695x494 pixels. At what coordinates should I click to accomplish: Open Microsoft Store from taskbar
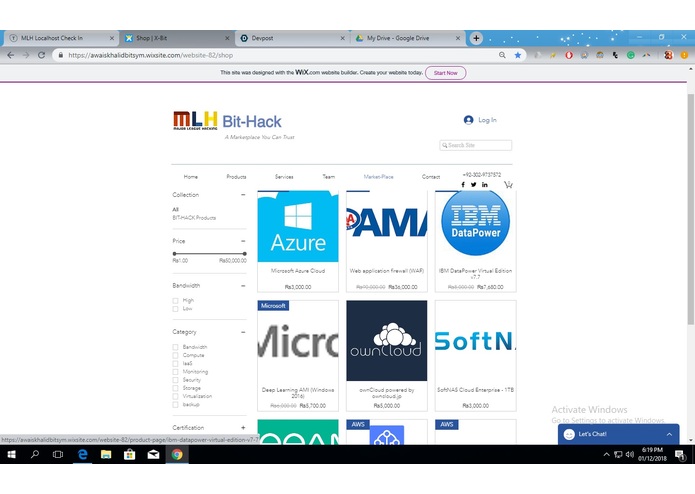click(129, 455)
